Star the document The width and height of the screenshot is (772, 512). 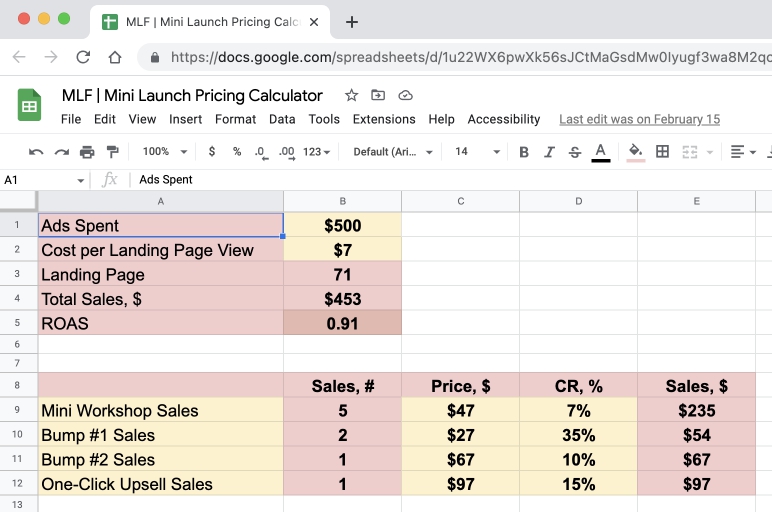point(351,95)
